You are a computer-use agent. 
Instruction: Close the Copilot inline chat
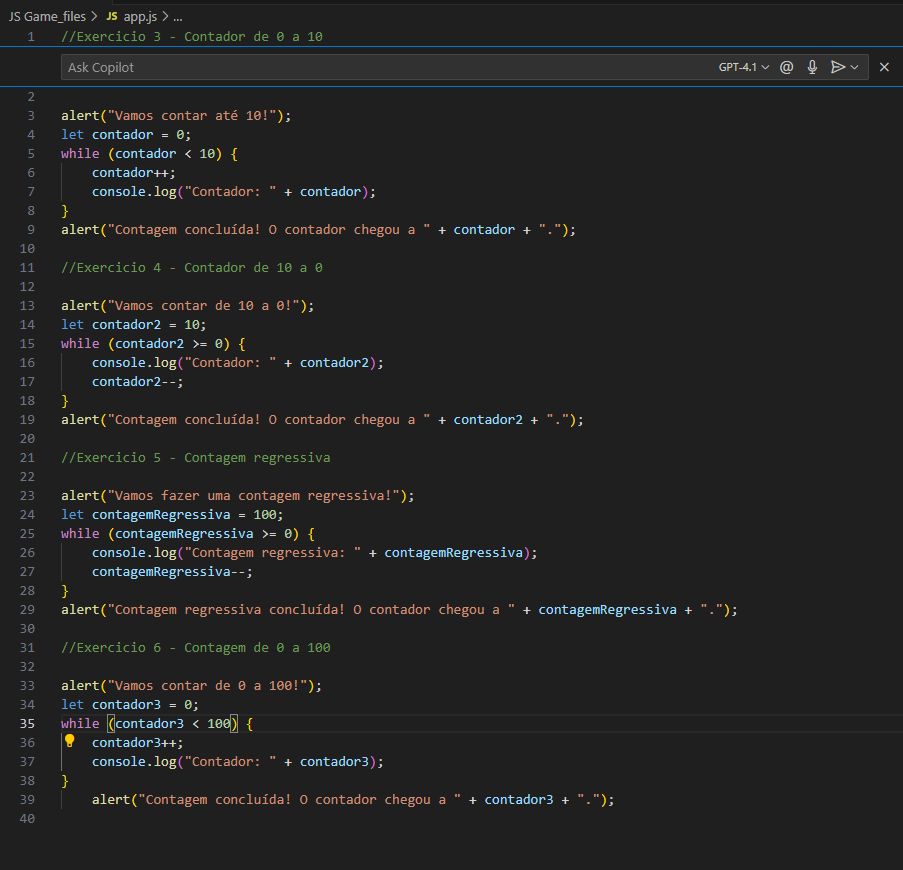click(x=885, y=67)
